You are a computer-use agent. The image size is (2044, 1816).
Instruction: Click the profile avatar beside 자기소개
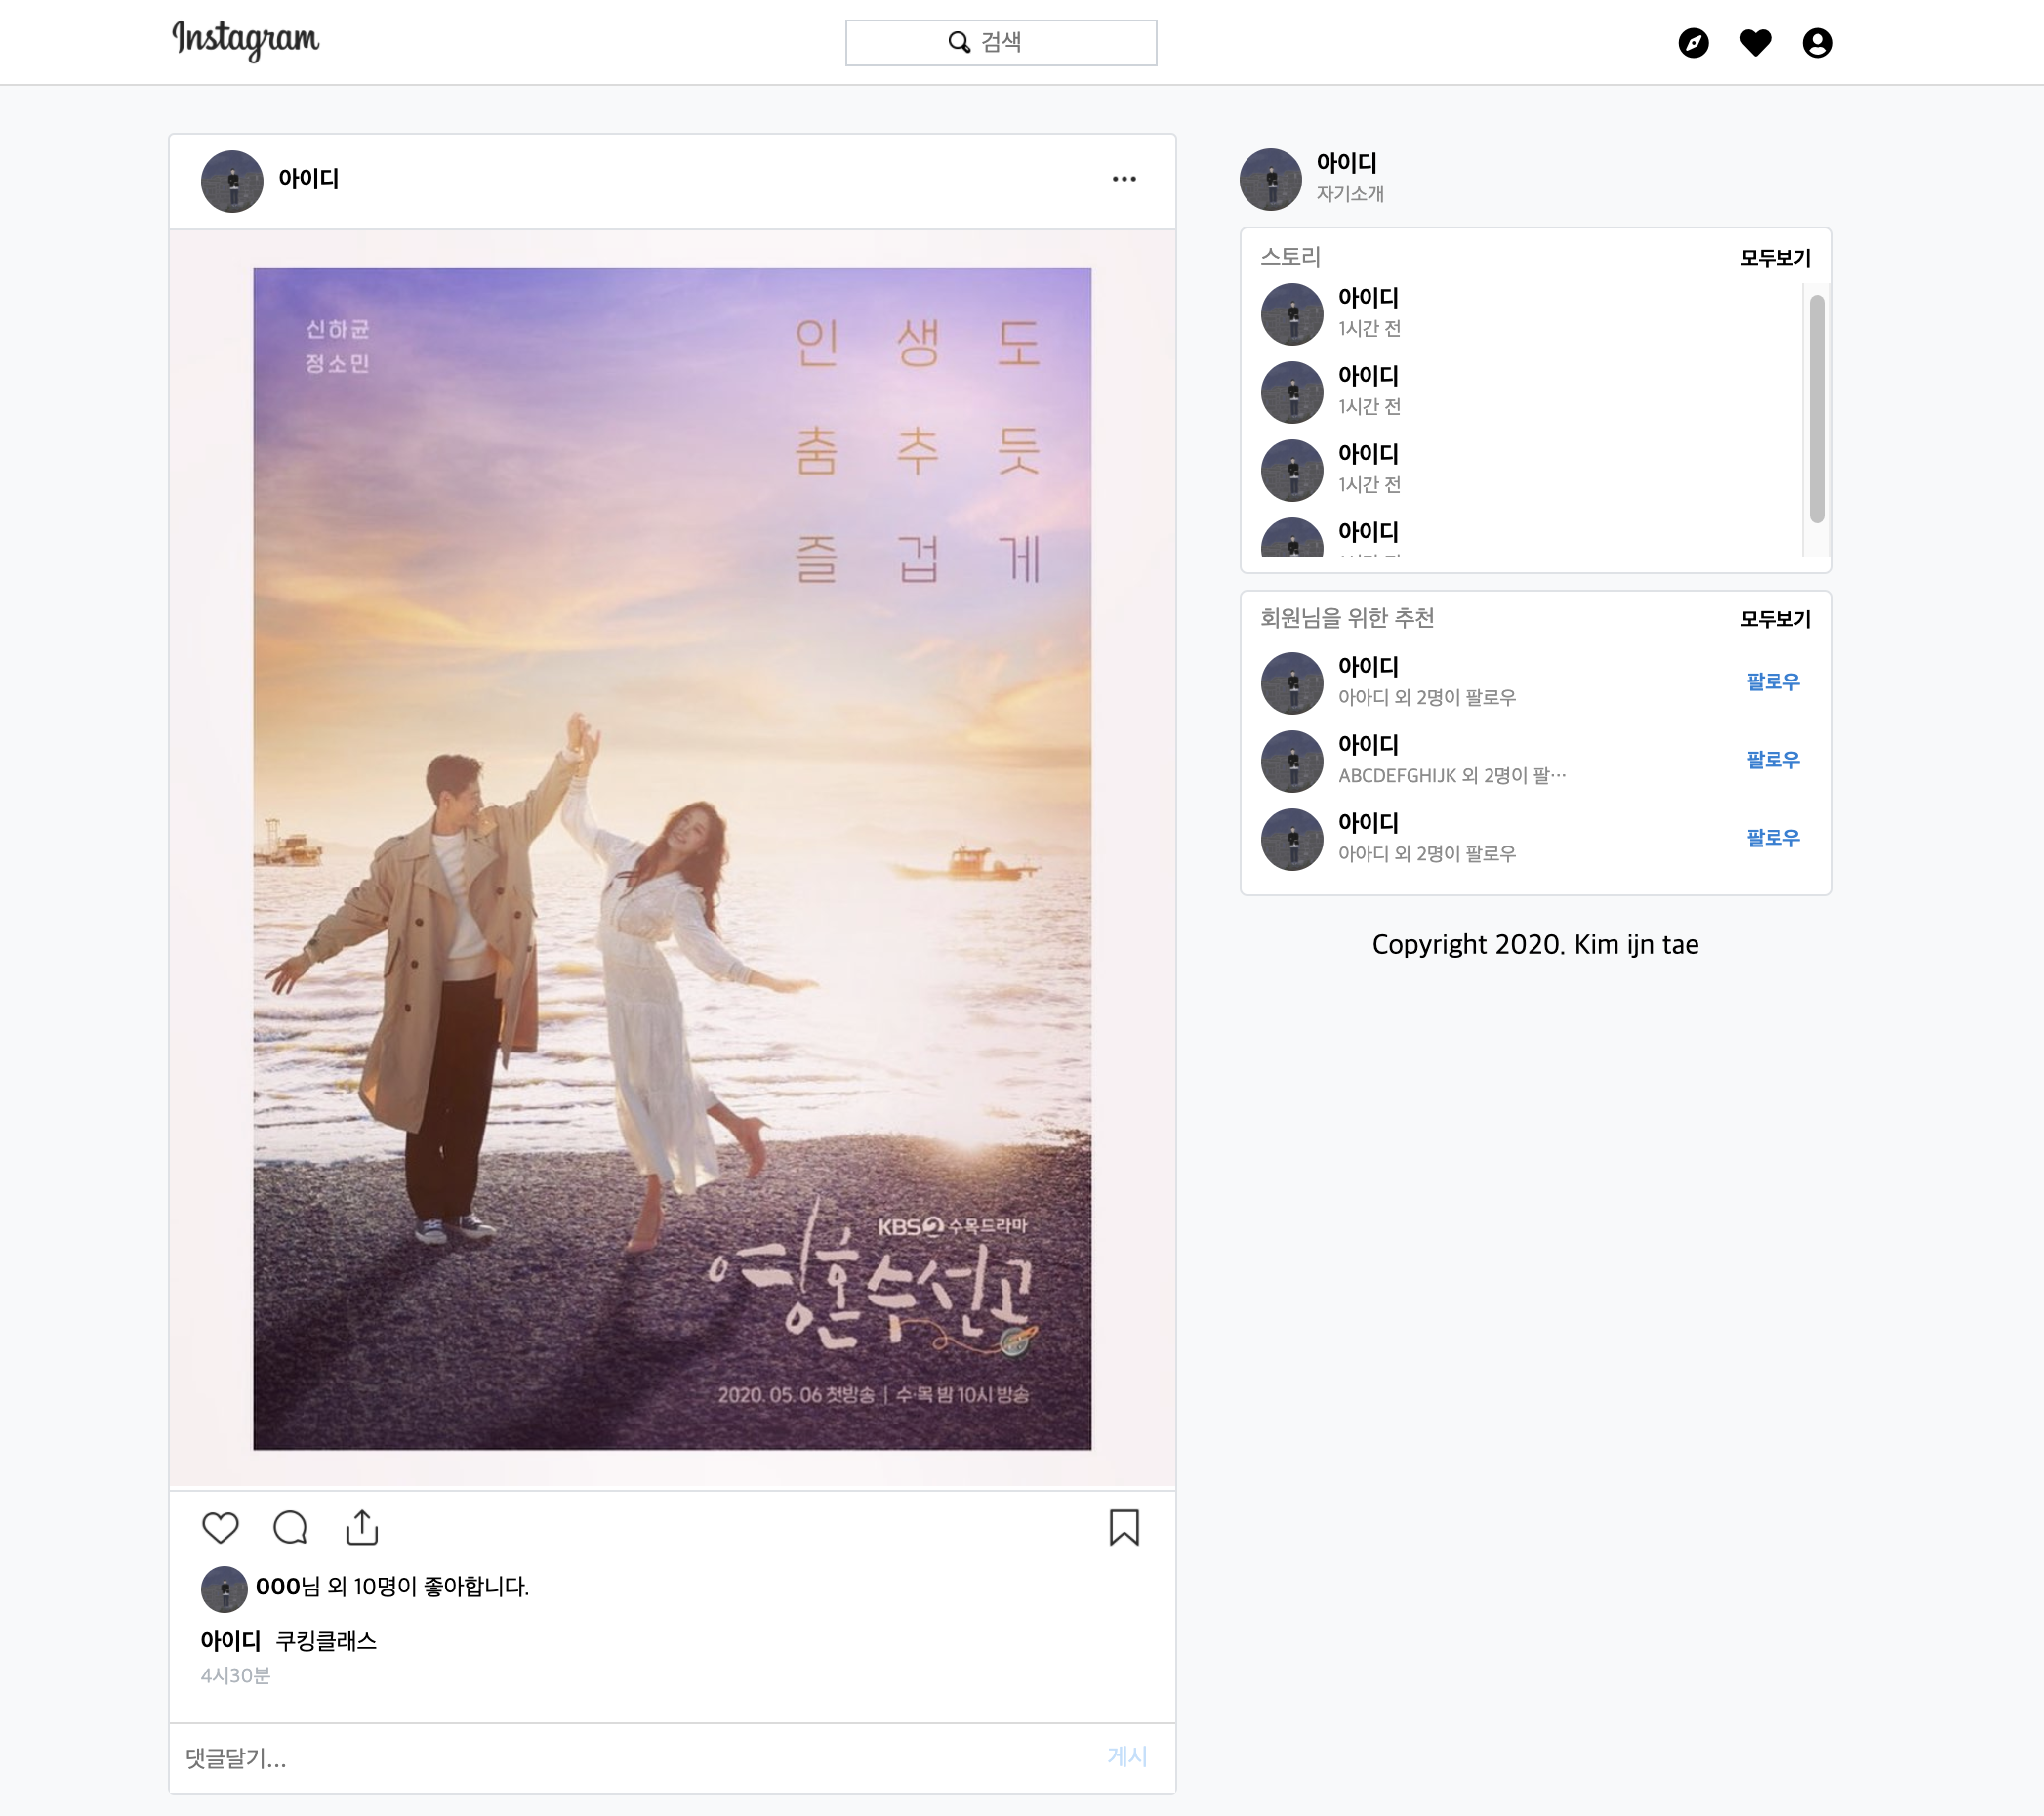point(1271,179)
